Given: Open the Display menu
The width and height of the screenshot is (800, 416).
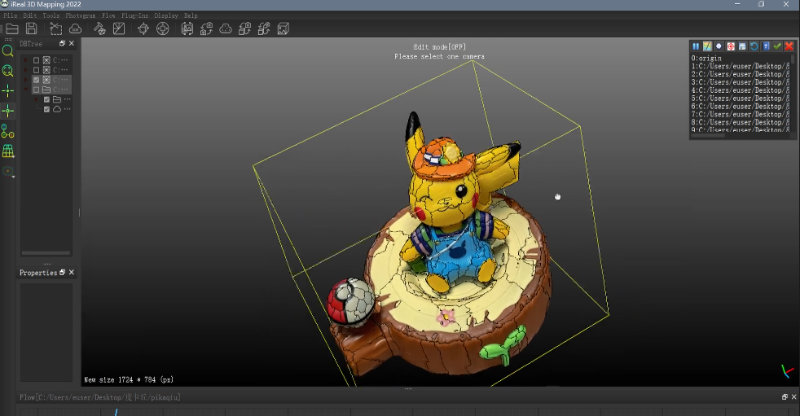Looking at the screenshot, I should [166, 16].
